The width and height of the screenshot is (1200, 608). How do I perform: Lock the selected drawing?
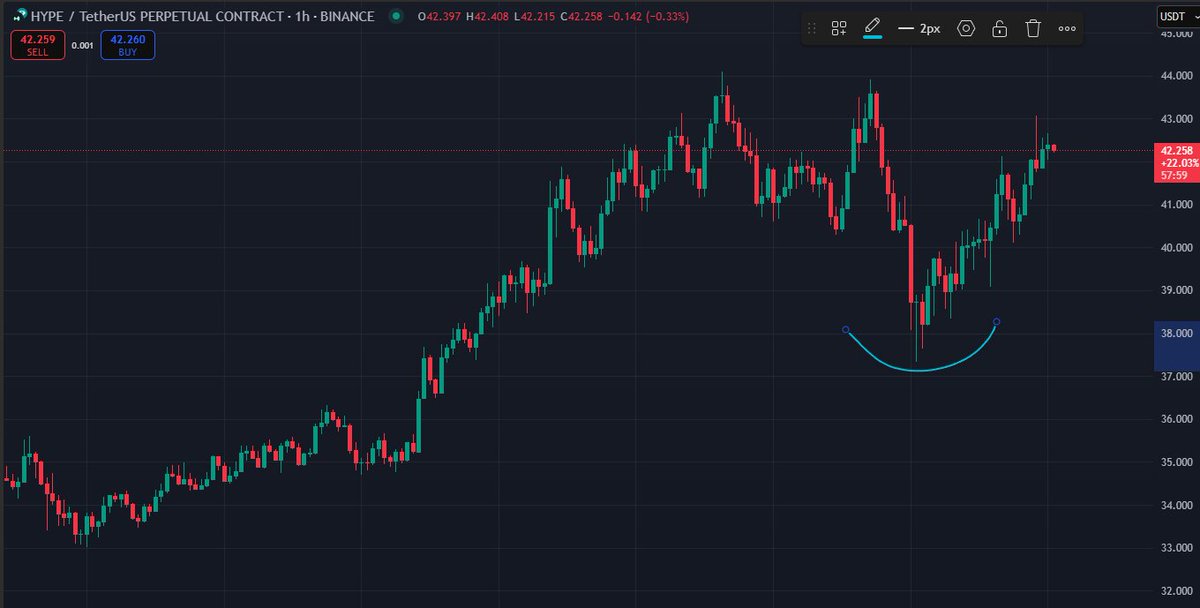(x=999, y=29)
